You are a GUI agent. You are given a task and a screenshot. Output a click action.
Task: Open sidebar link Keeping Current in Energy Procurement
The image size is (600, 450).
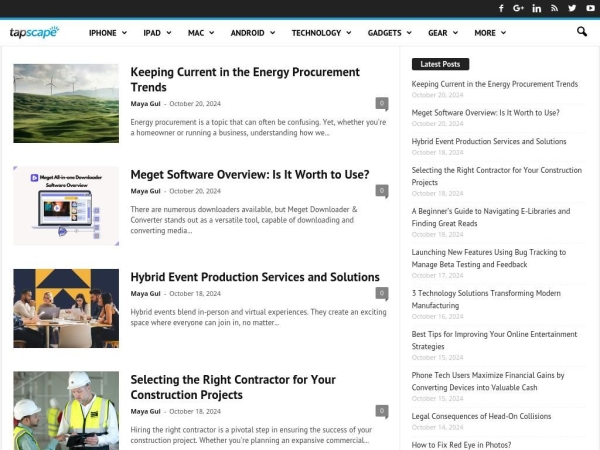tap(495, 84)
